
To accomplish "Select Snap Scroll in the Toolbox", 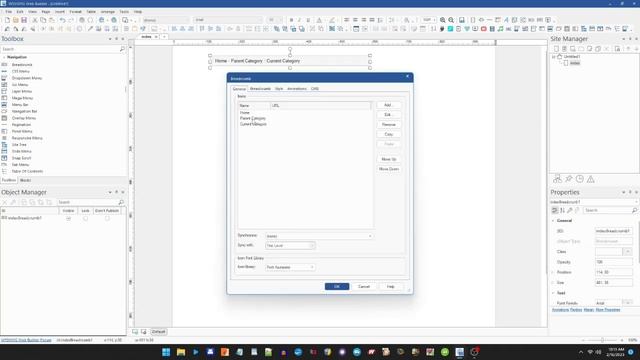I will [21, 158].
